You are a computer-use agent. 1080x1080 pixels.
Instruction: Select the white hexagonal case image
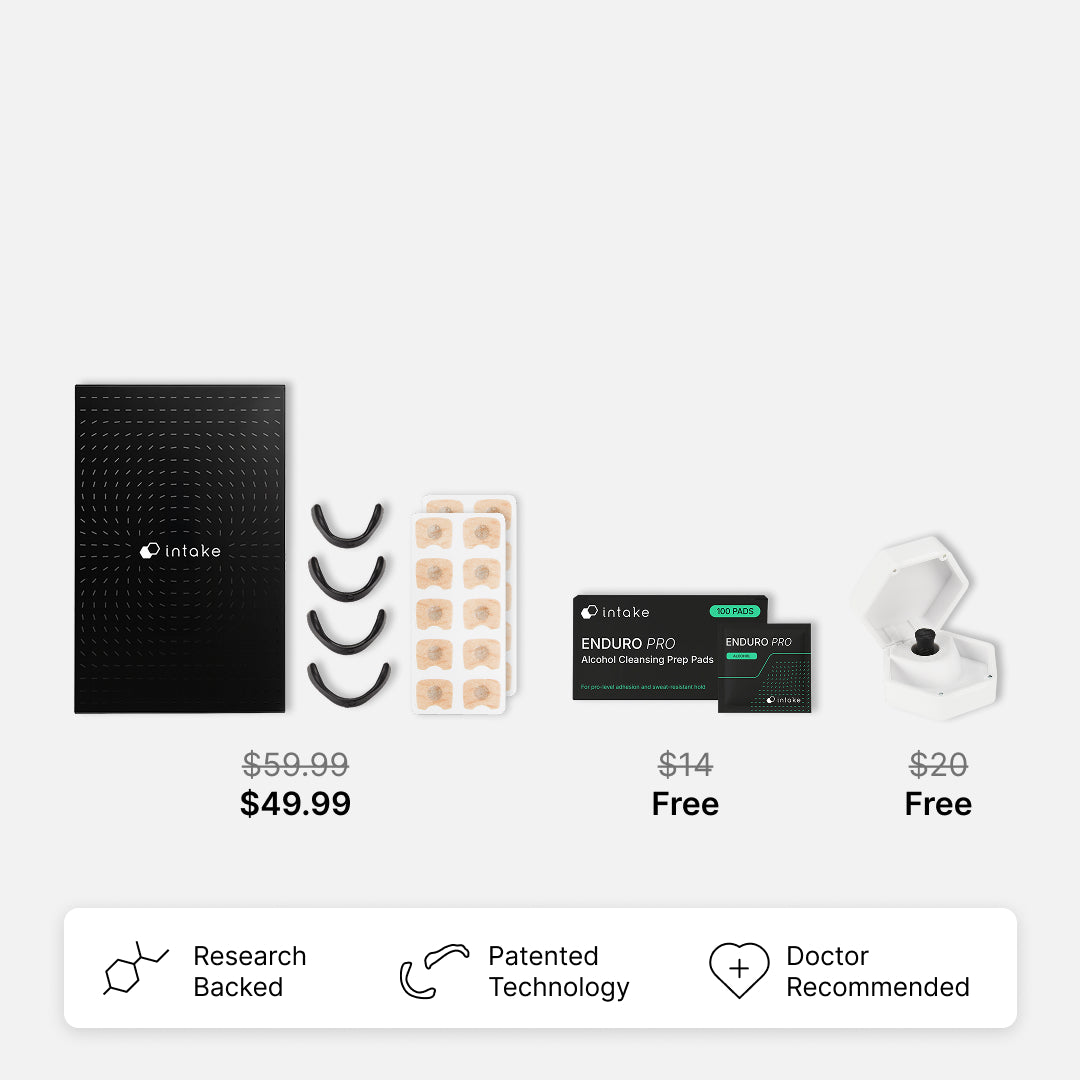925,627
